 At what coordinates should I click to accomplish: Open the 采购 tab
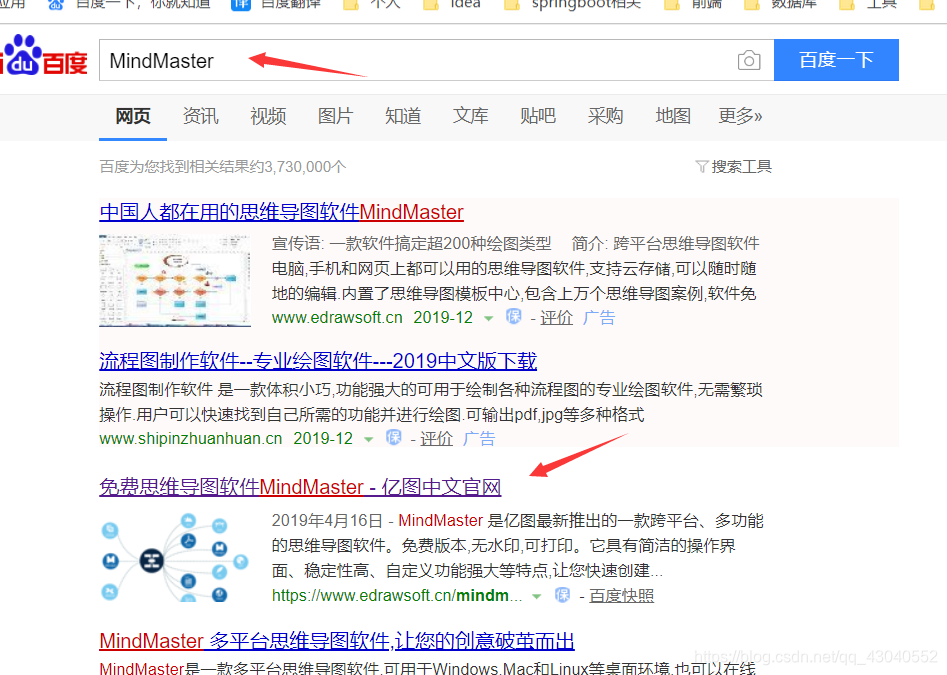pos(605,116)
